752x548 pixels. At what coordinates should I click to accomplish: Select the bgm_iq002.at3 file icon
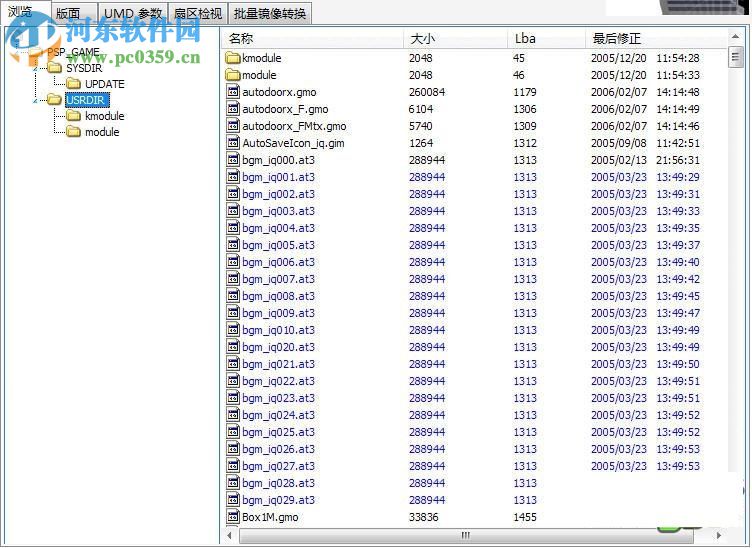pos(233,194)
